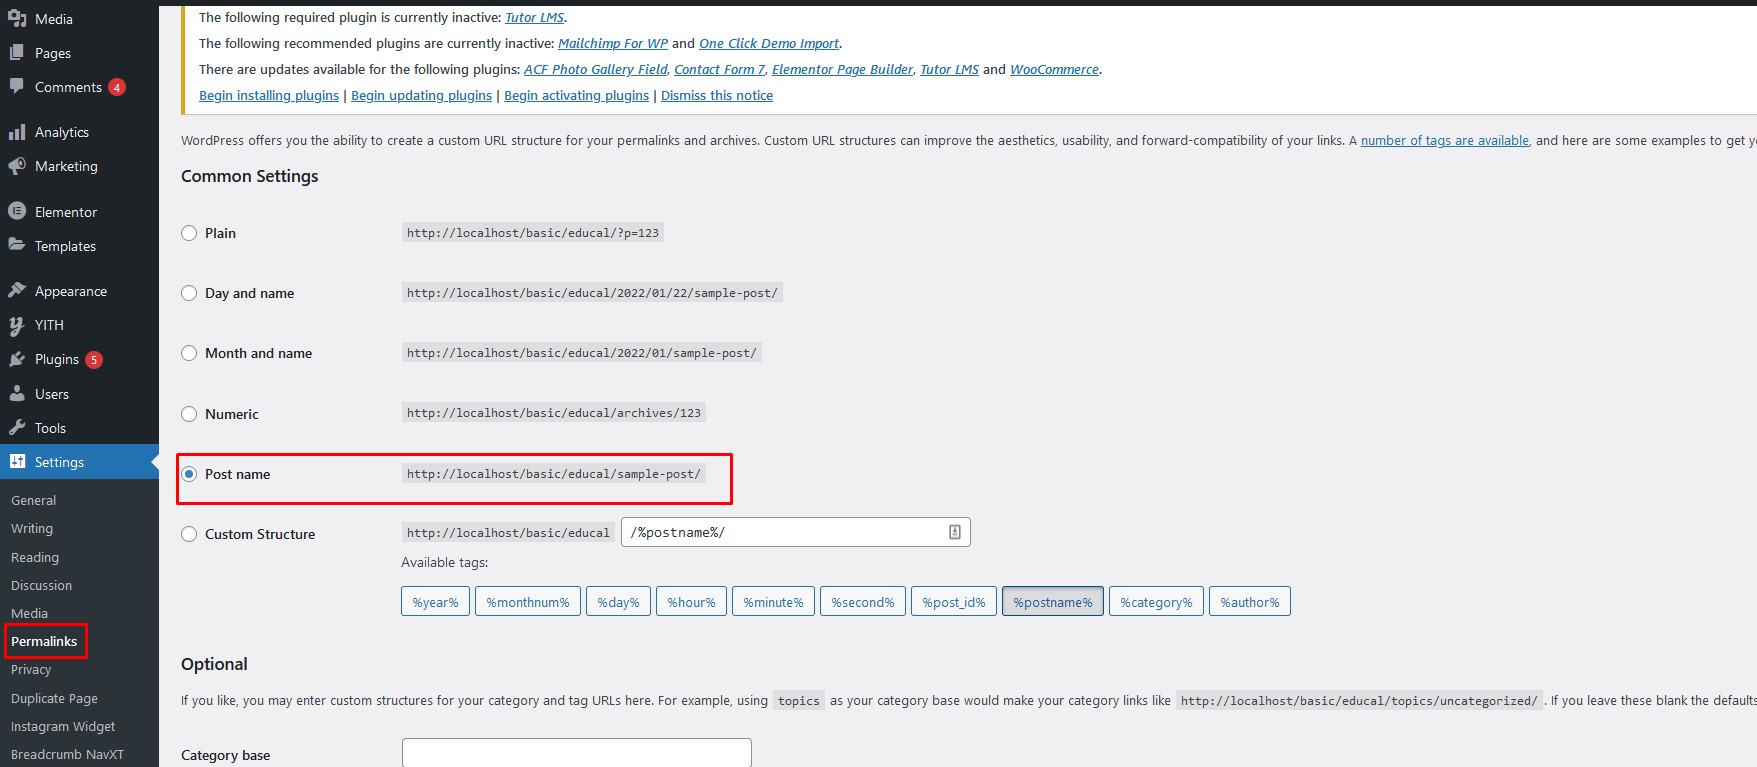The width and height of the screenshot is (1757, 767).
Task: Click the Media icon in sidebar
Action: click(x=17, y=19)
